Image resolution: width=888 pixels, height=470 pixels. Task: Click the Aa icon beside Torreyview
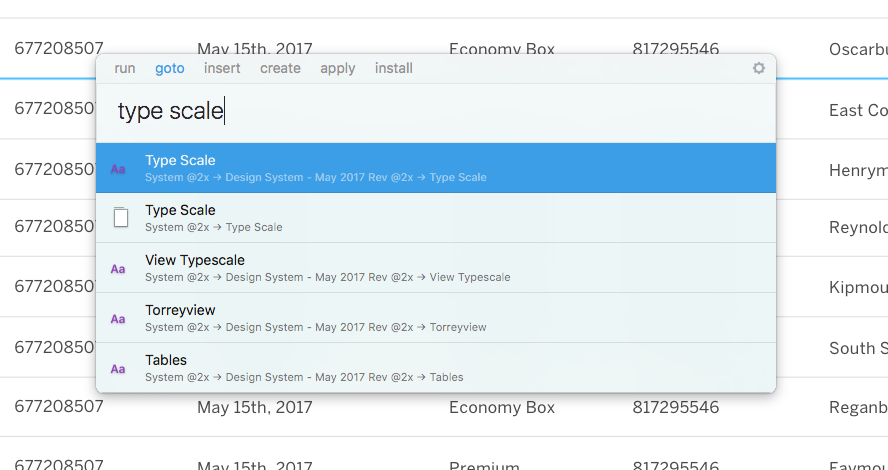click(x=118, y=319)
